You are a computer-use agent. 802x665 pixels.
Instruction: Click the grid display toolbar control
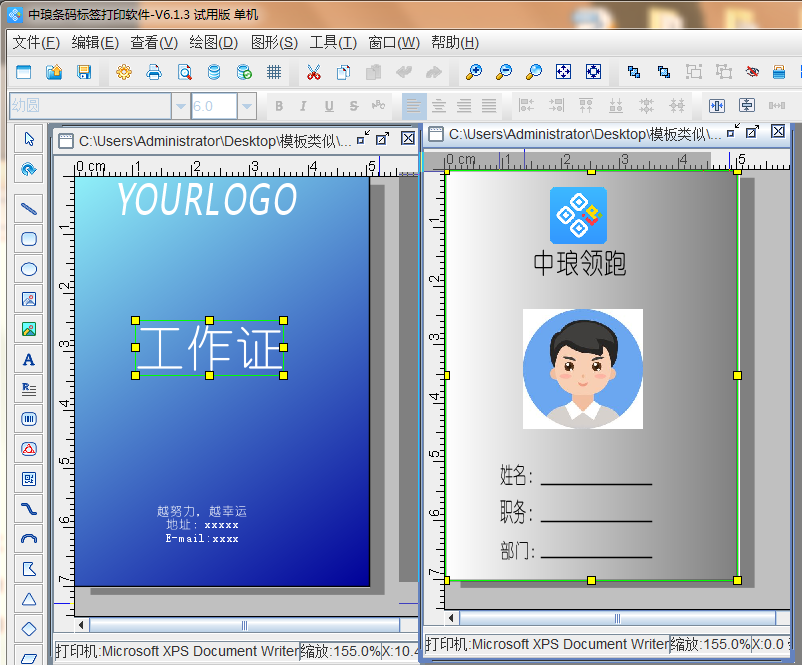(x=276, y=72)
